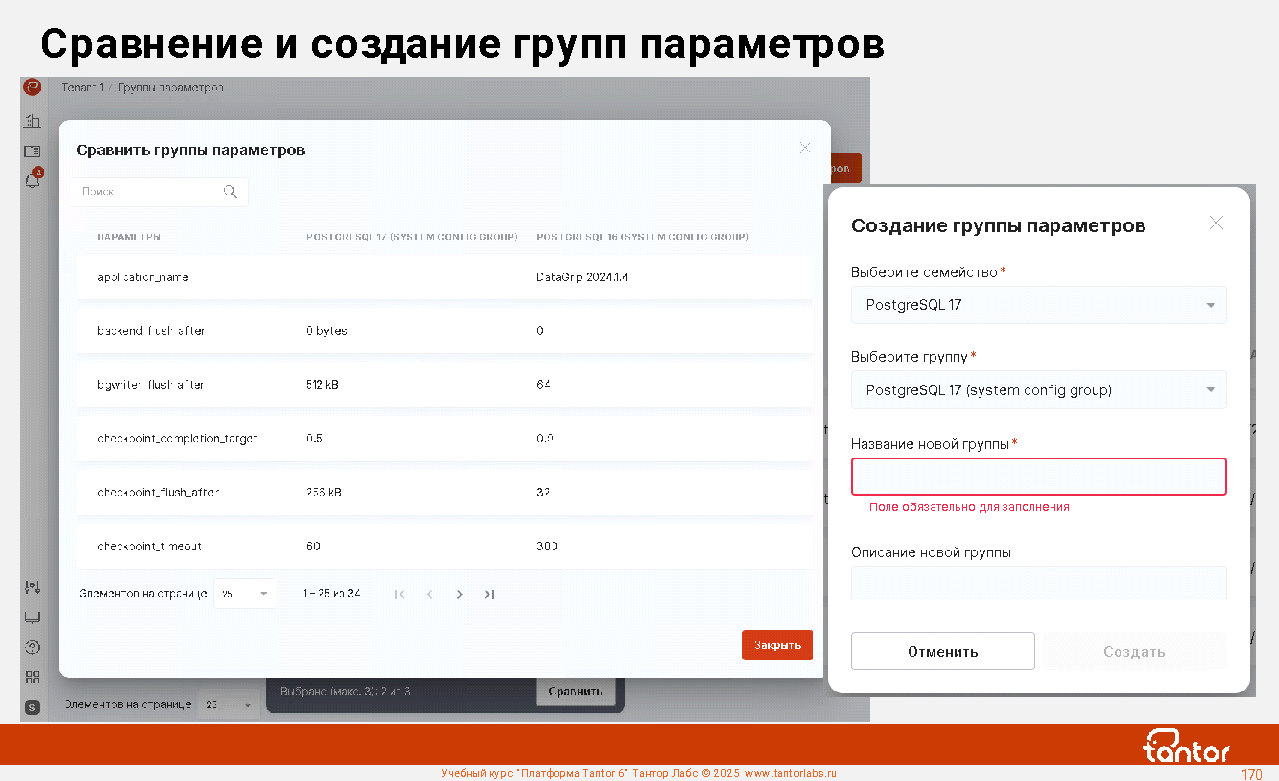The width and height of the screenshot is (1279, 781).
Task: Click 'Группы параметров' in the breadcrumb
Action: 170,88
